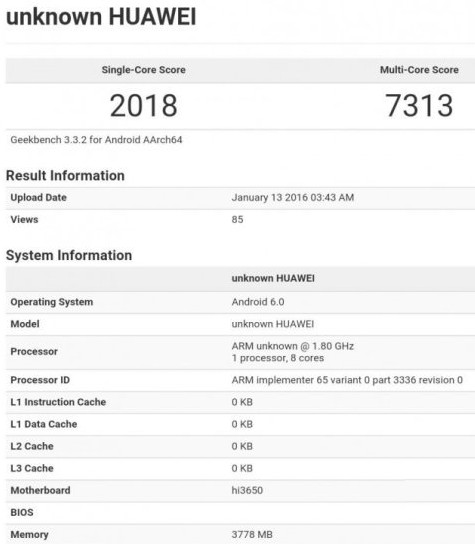Select the BIOS row label
Screen dimensions: 475x544
22,512
